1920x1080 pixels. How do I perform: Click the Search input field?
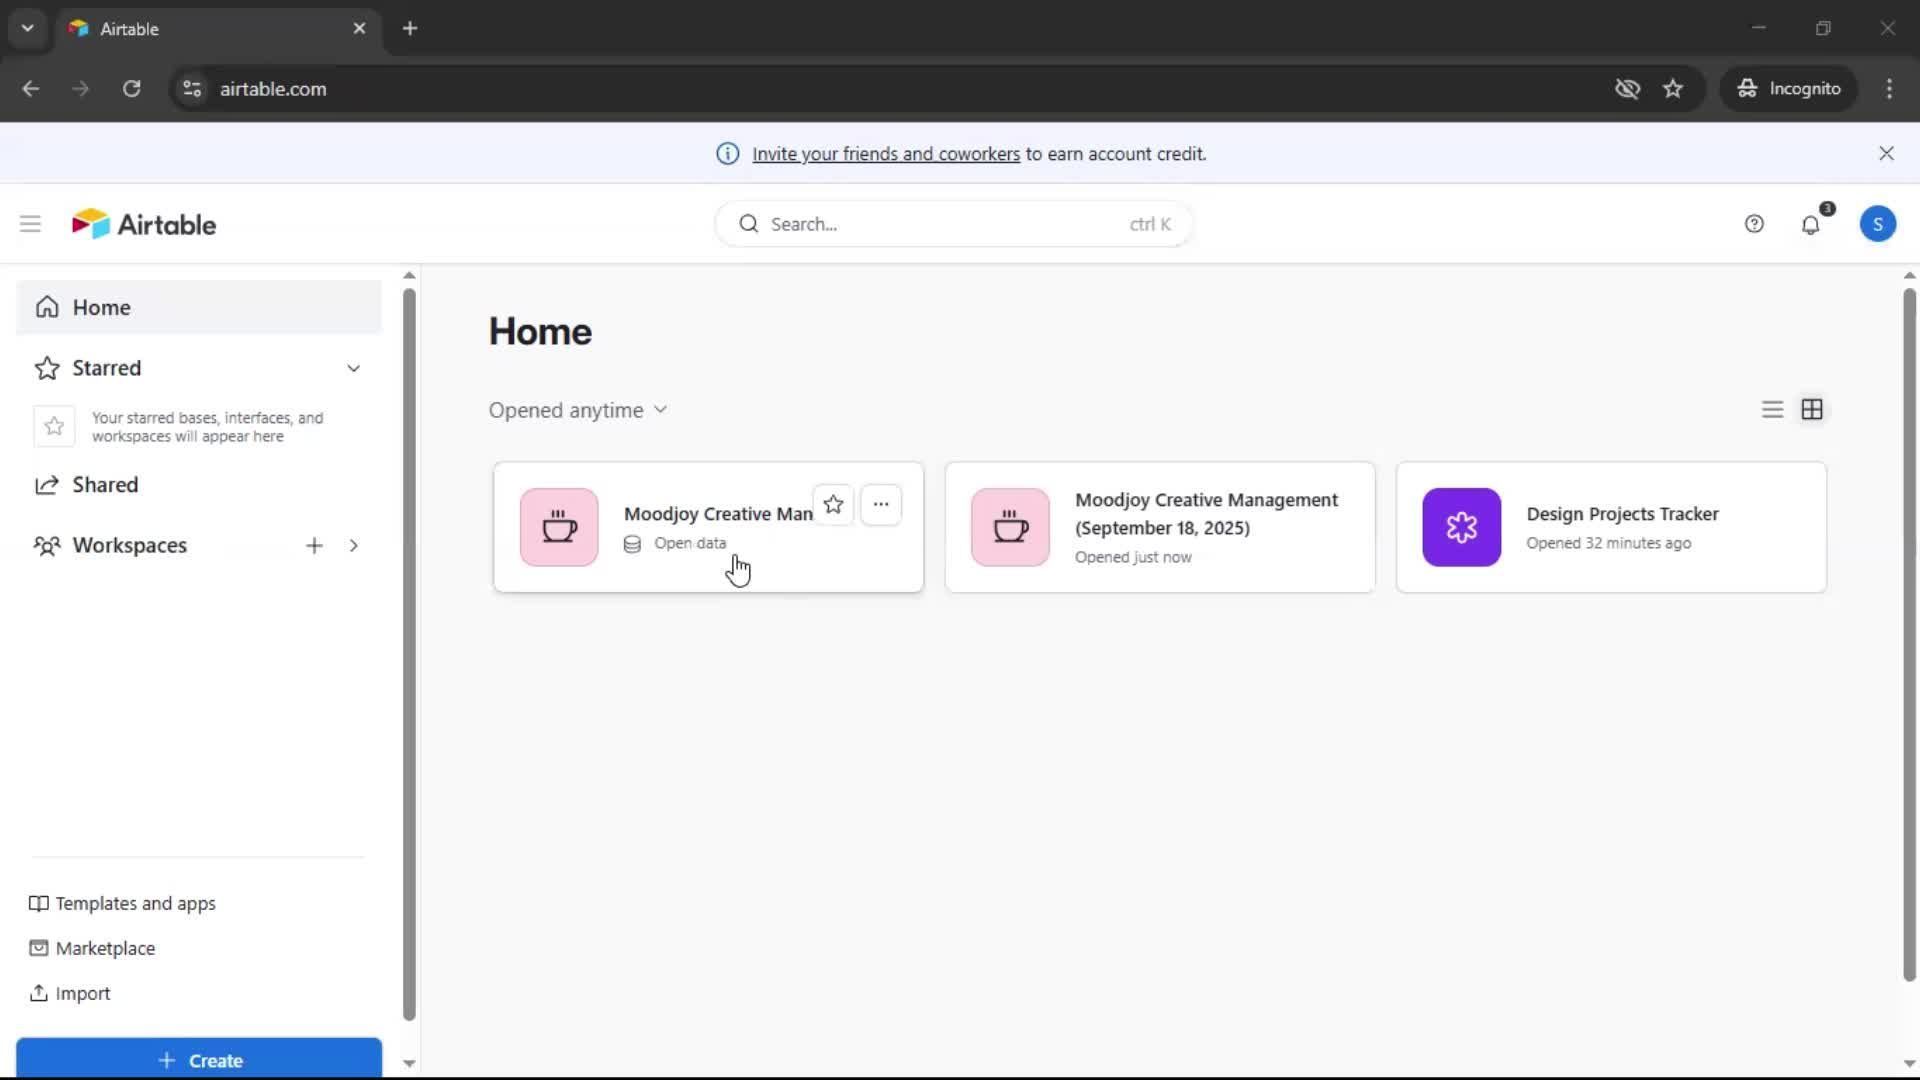[x=940, y=224]
